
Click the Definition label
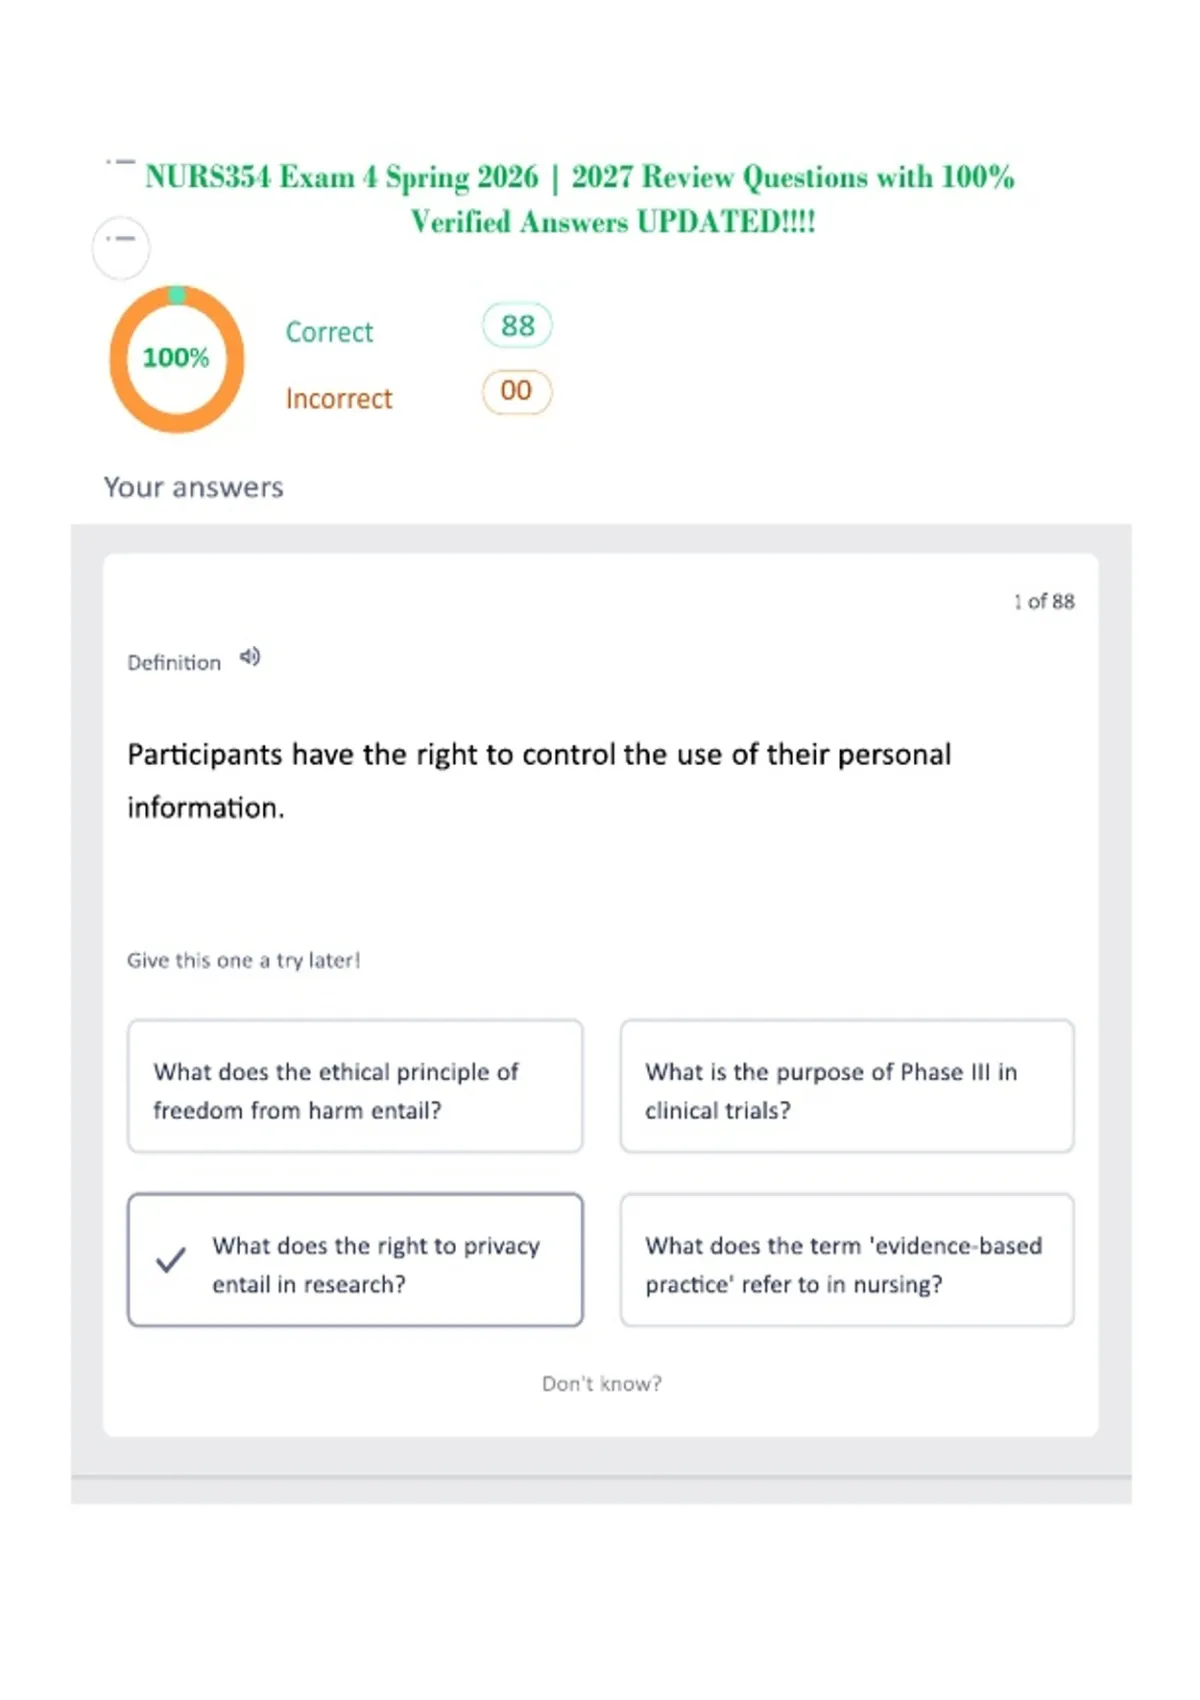pyautogui.click(x=174, y=663)
